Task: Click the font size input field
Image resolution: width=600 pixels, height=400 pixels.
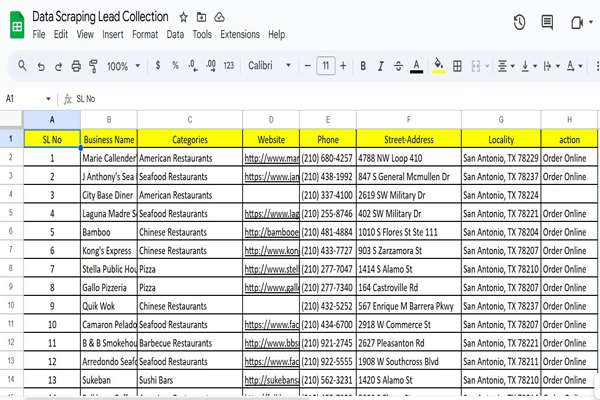Action: (325, 66)
